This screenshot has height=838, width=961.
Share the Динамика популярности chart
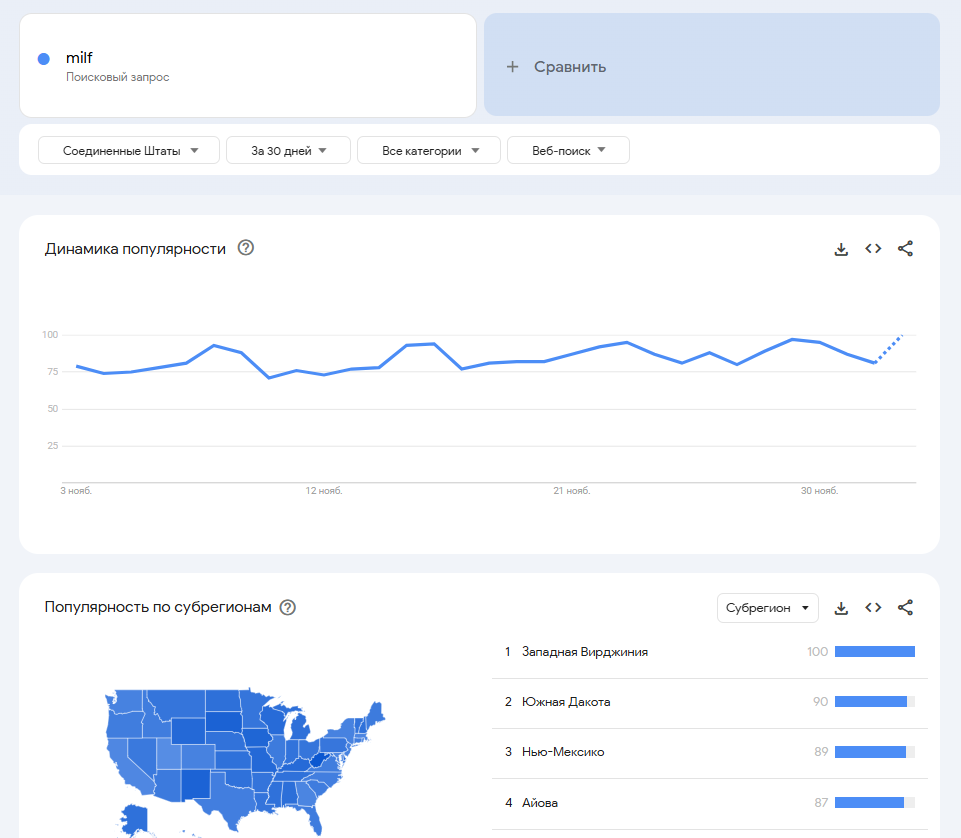(905, 249)
